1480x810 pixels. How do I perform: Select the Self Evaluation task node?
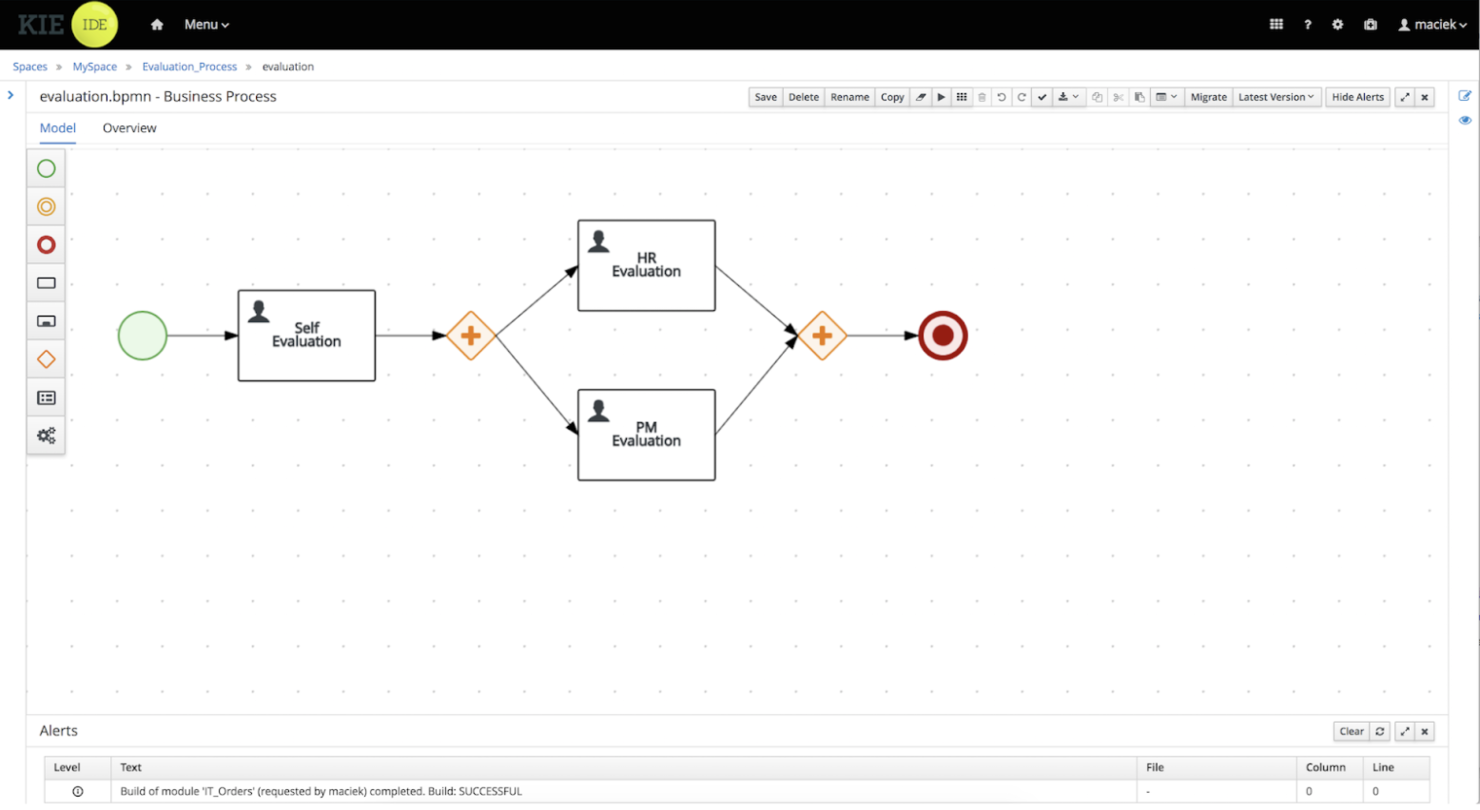coord(306,336)
